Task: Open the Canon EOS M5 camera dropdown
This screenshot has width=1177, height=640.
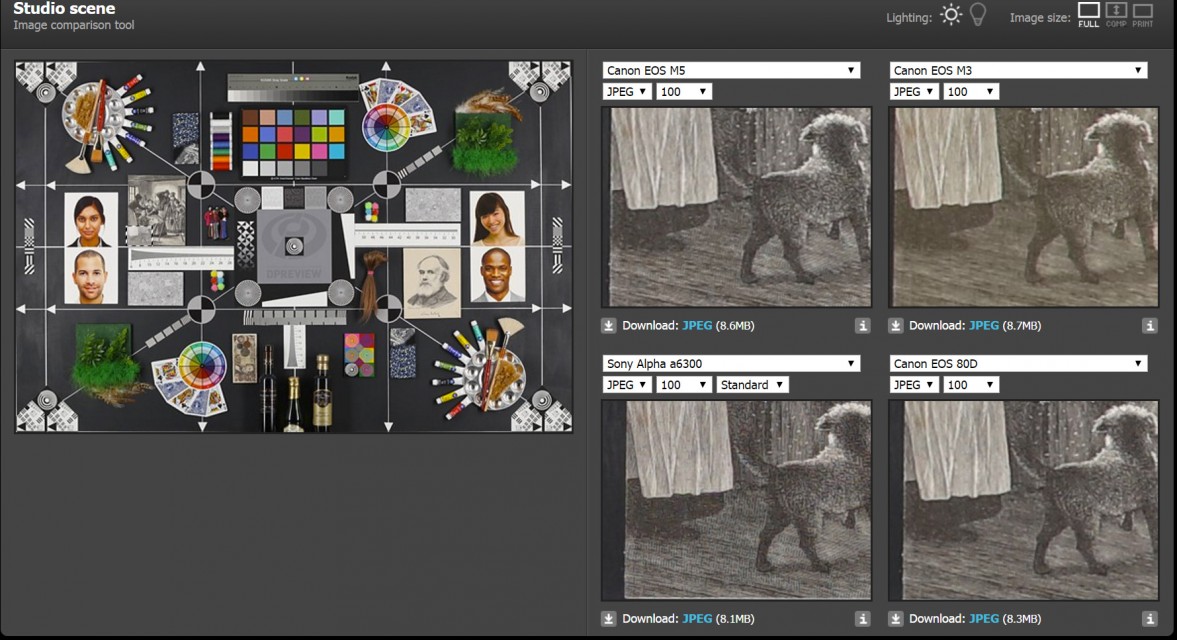Action: click(x=731, y=71)
